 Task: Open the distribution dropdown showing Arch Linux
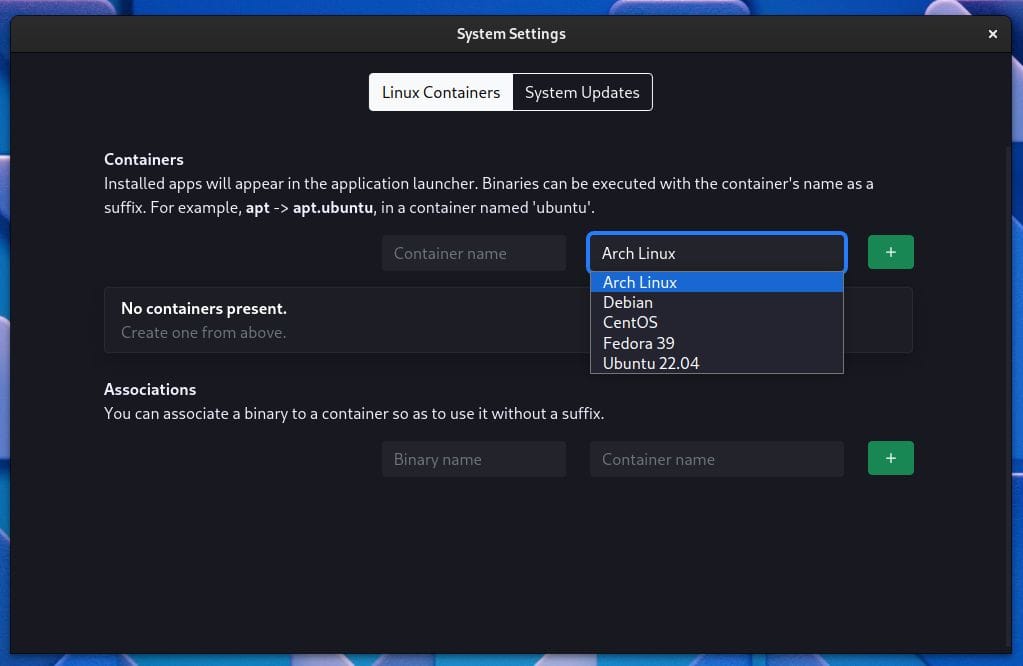(716, 252)
